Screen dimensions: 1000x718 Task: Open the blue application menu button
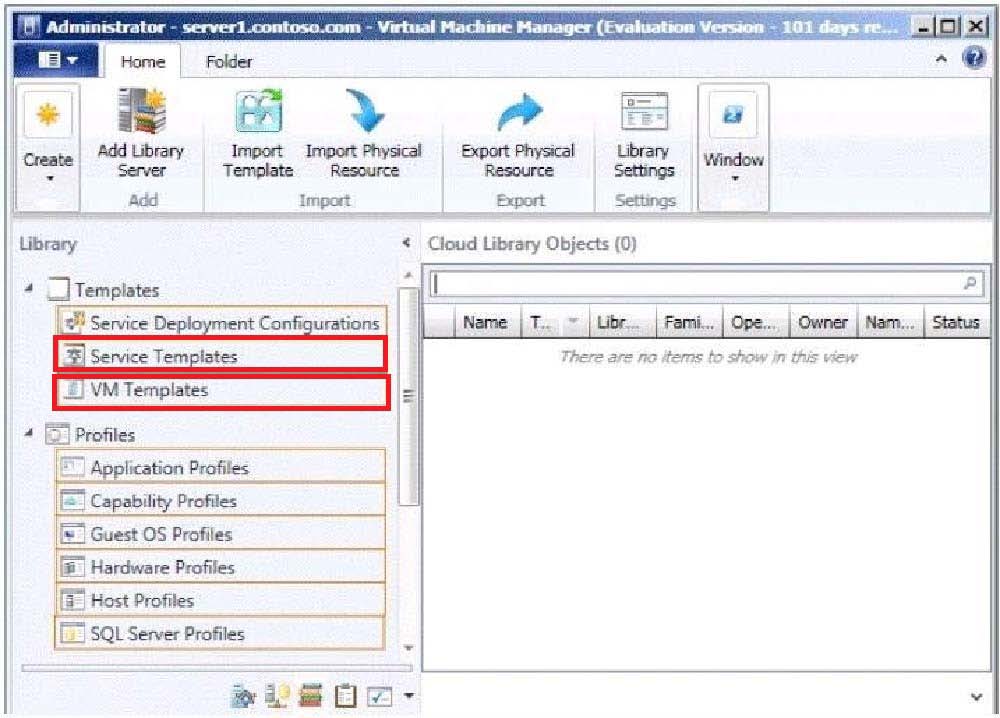click(55, 60)
